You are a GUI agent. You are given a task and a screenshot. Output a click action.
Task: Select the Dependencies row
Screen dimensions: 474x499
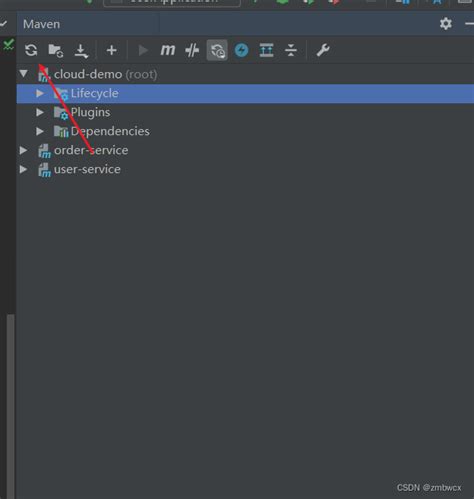pos(245,131)
